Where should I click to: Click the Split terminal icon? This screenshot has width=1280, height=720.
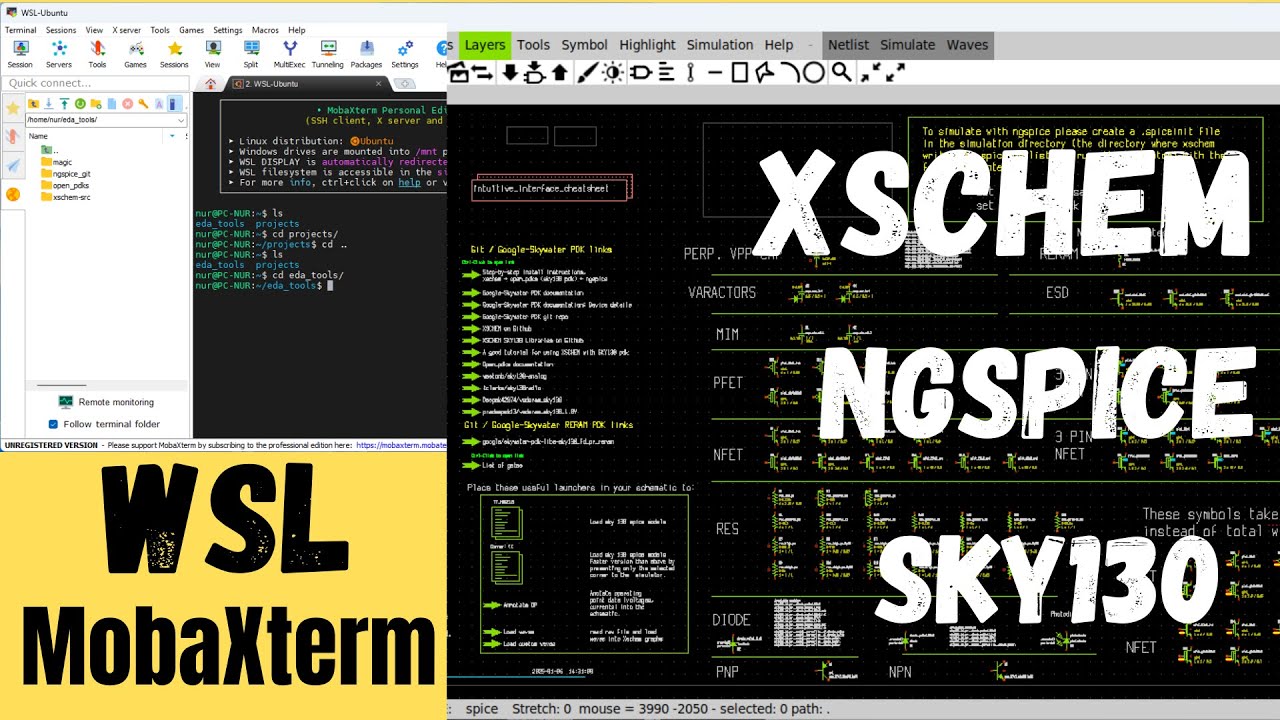(251, 54)
